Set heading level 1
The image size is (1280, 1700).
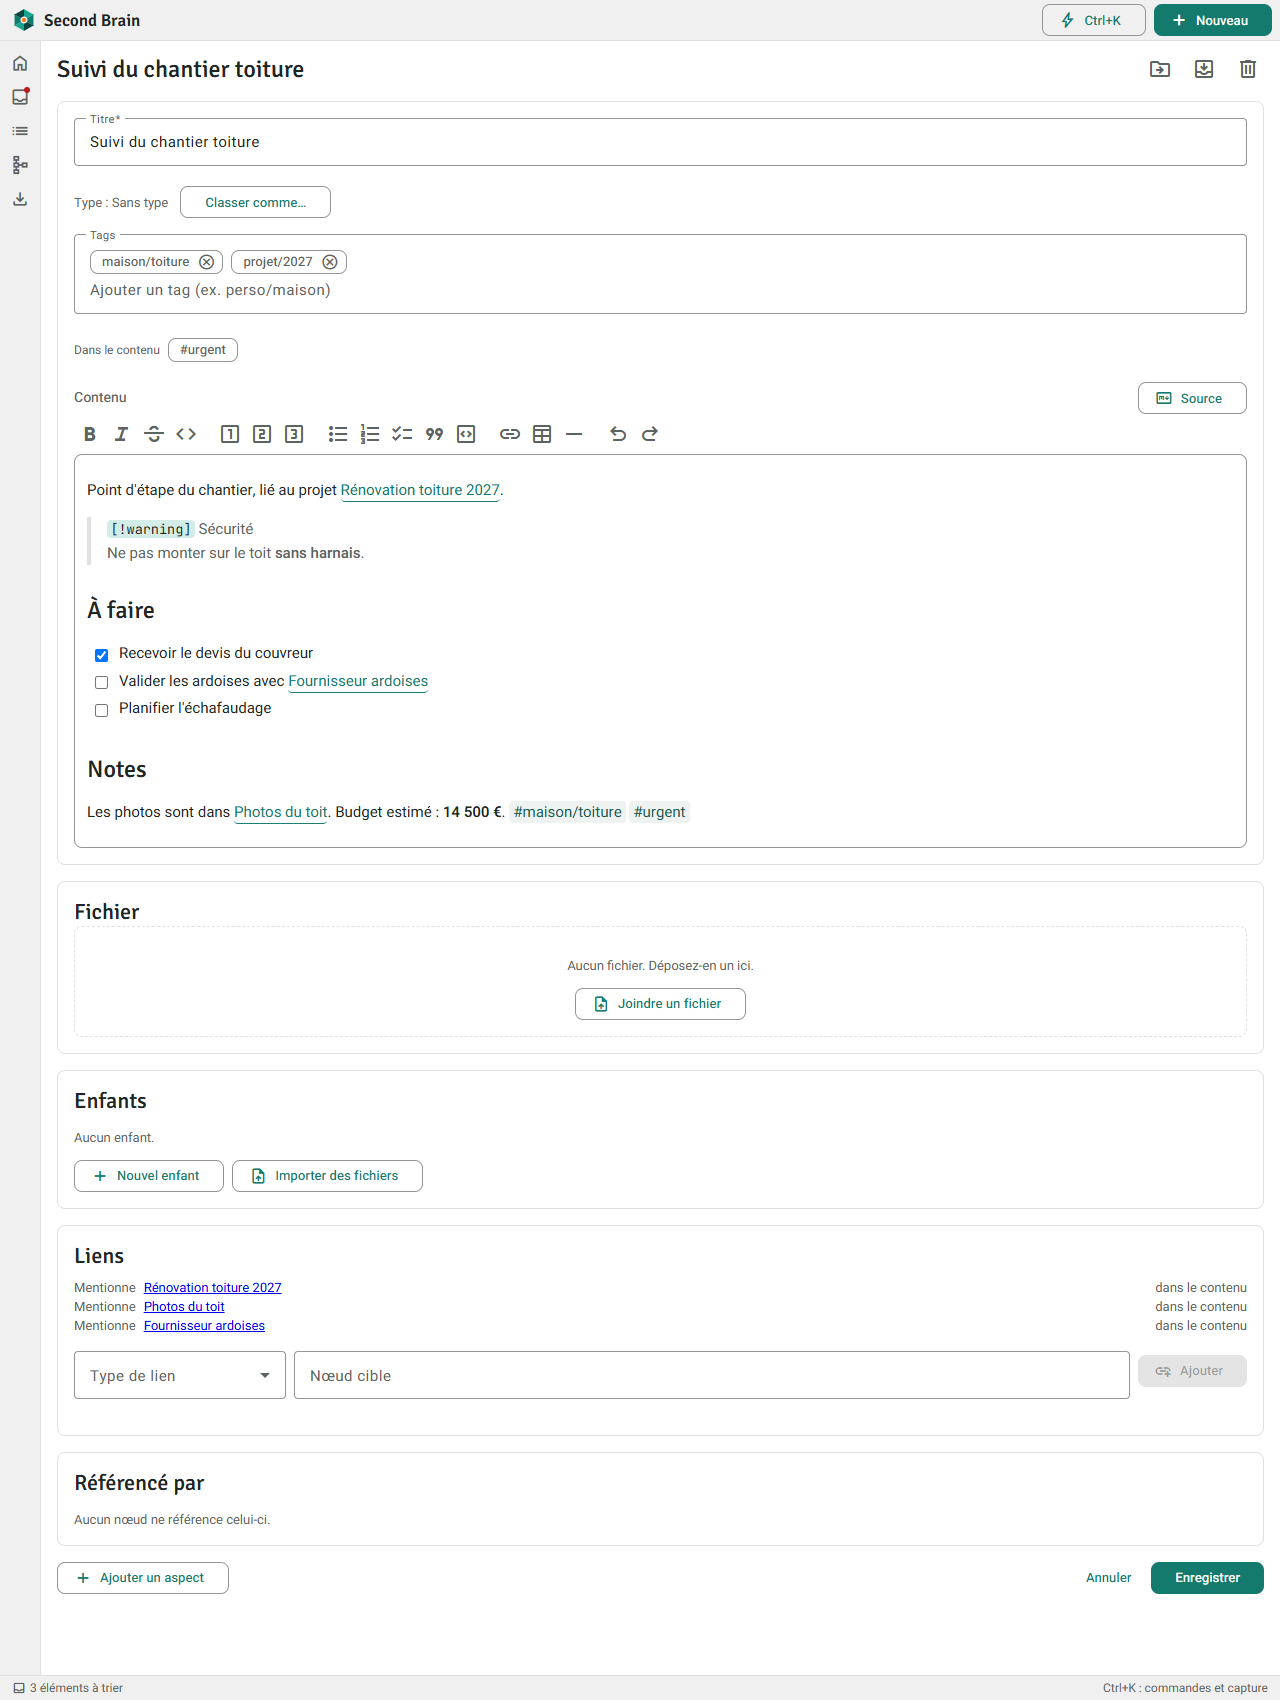click(x=230, y=434)
